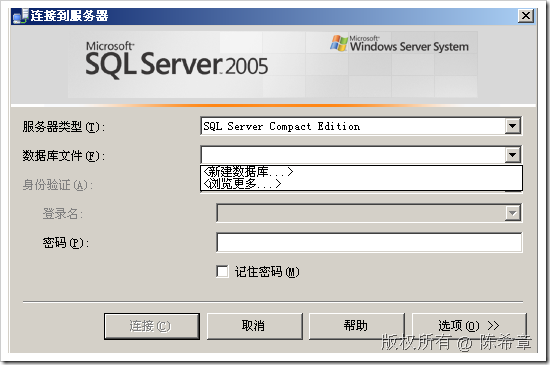Click the 记住密码 label text
The height and width of the screenshot is (365, 550).
click(267, 272)
